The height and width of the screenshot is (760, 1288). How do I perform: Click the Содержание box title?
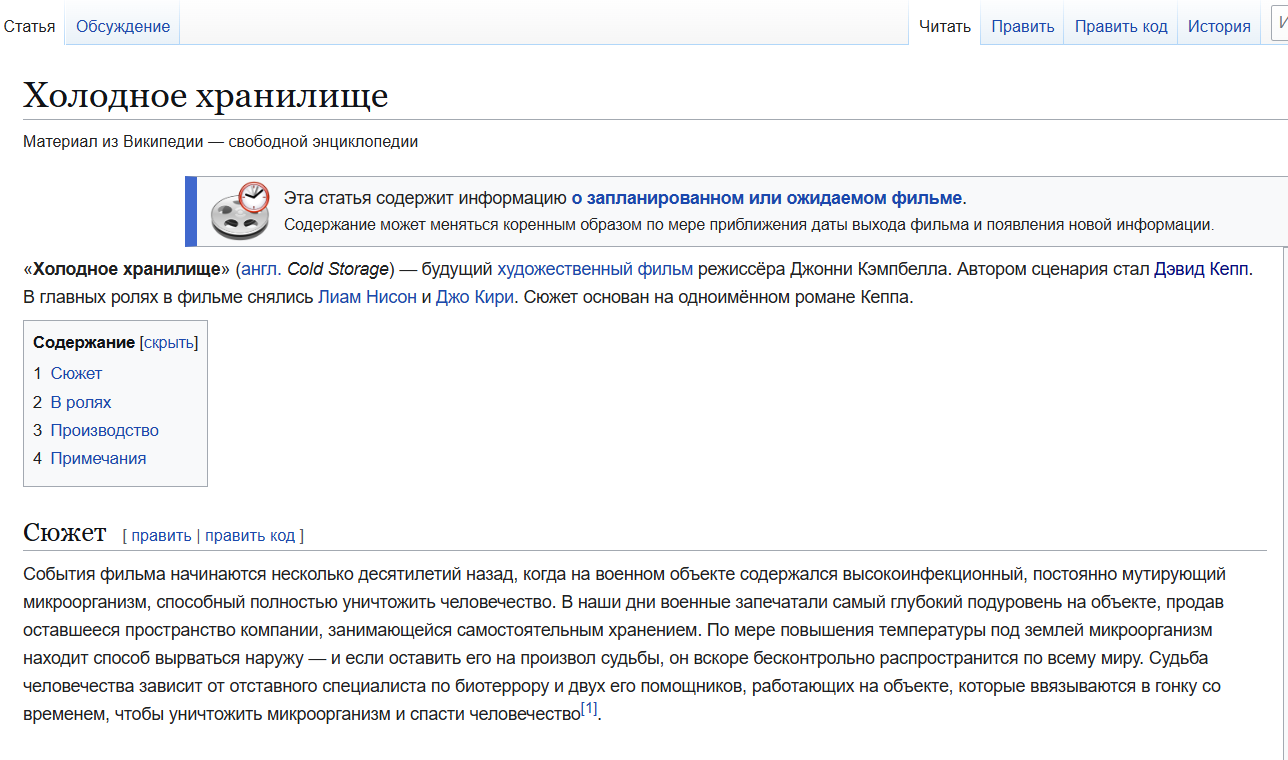click(84, 343)
